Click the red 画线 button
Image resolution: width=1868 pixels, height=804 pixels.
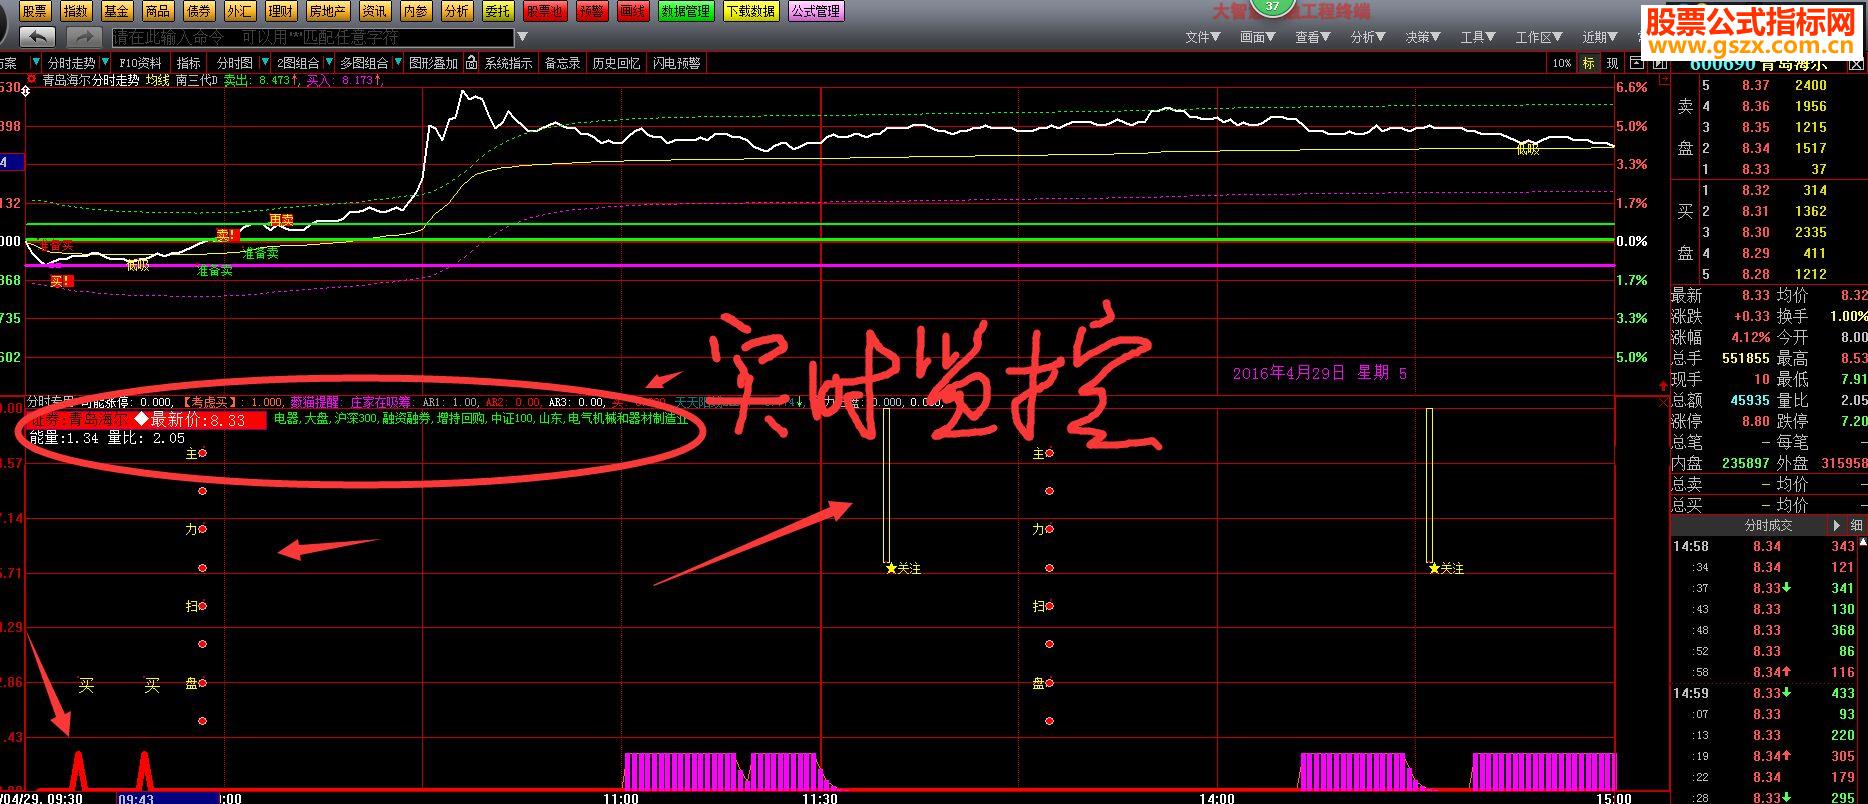pos(633,11)
